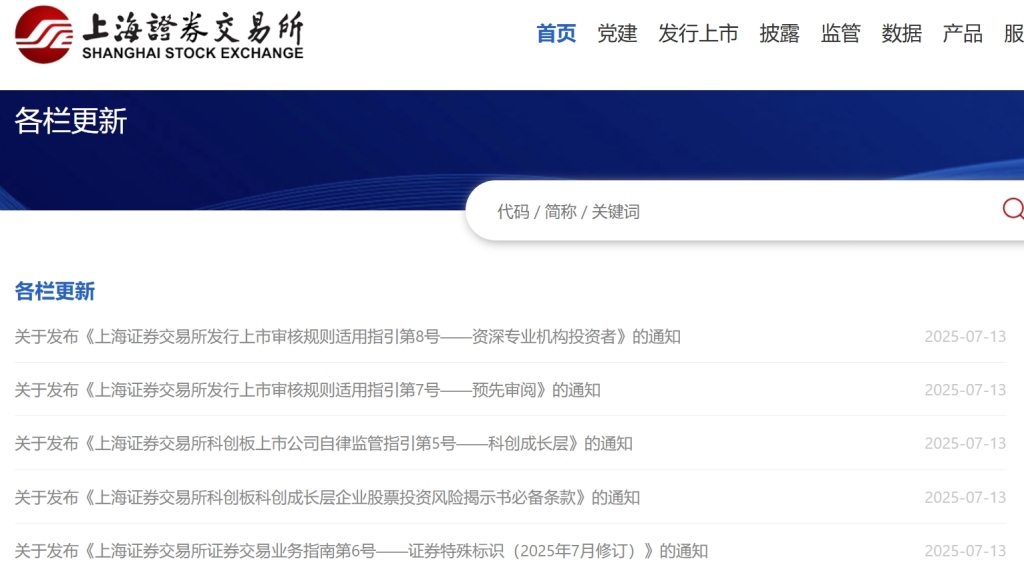Open the 党建 menu item

(x=617, y=33)
